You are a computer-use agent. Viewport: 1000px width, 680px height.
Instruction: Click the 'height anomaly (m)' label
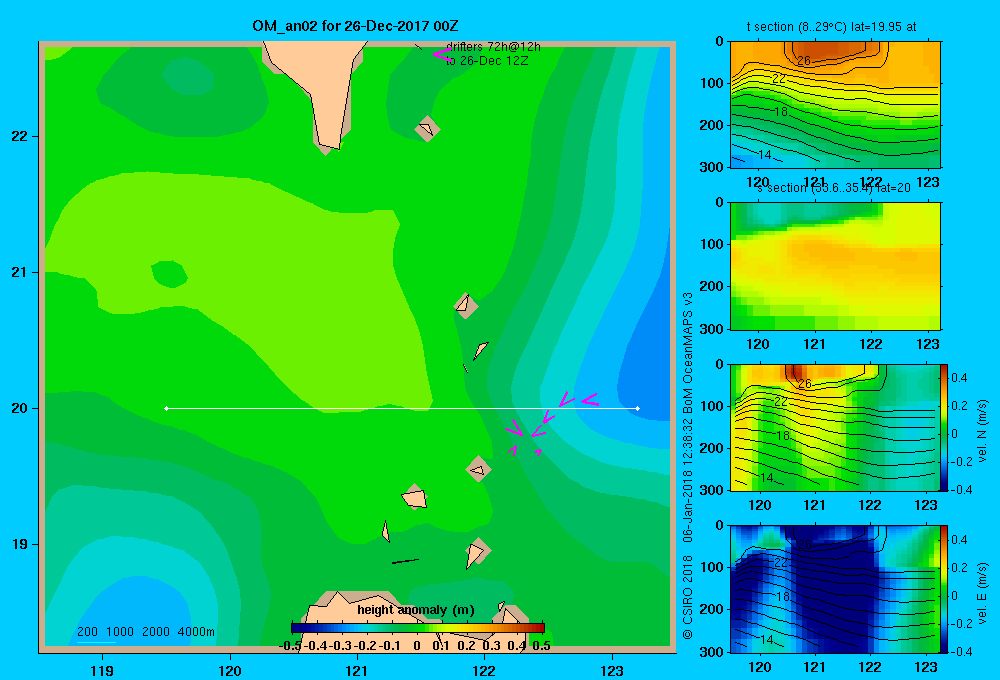[416, 610]
